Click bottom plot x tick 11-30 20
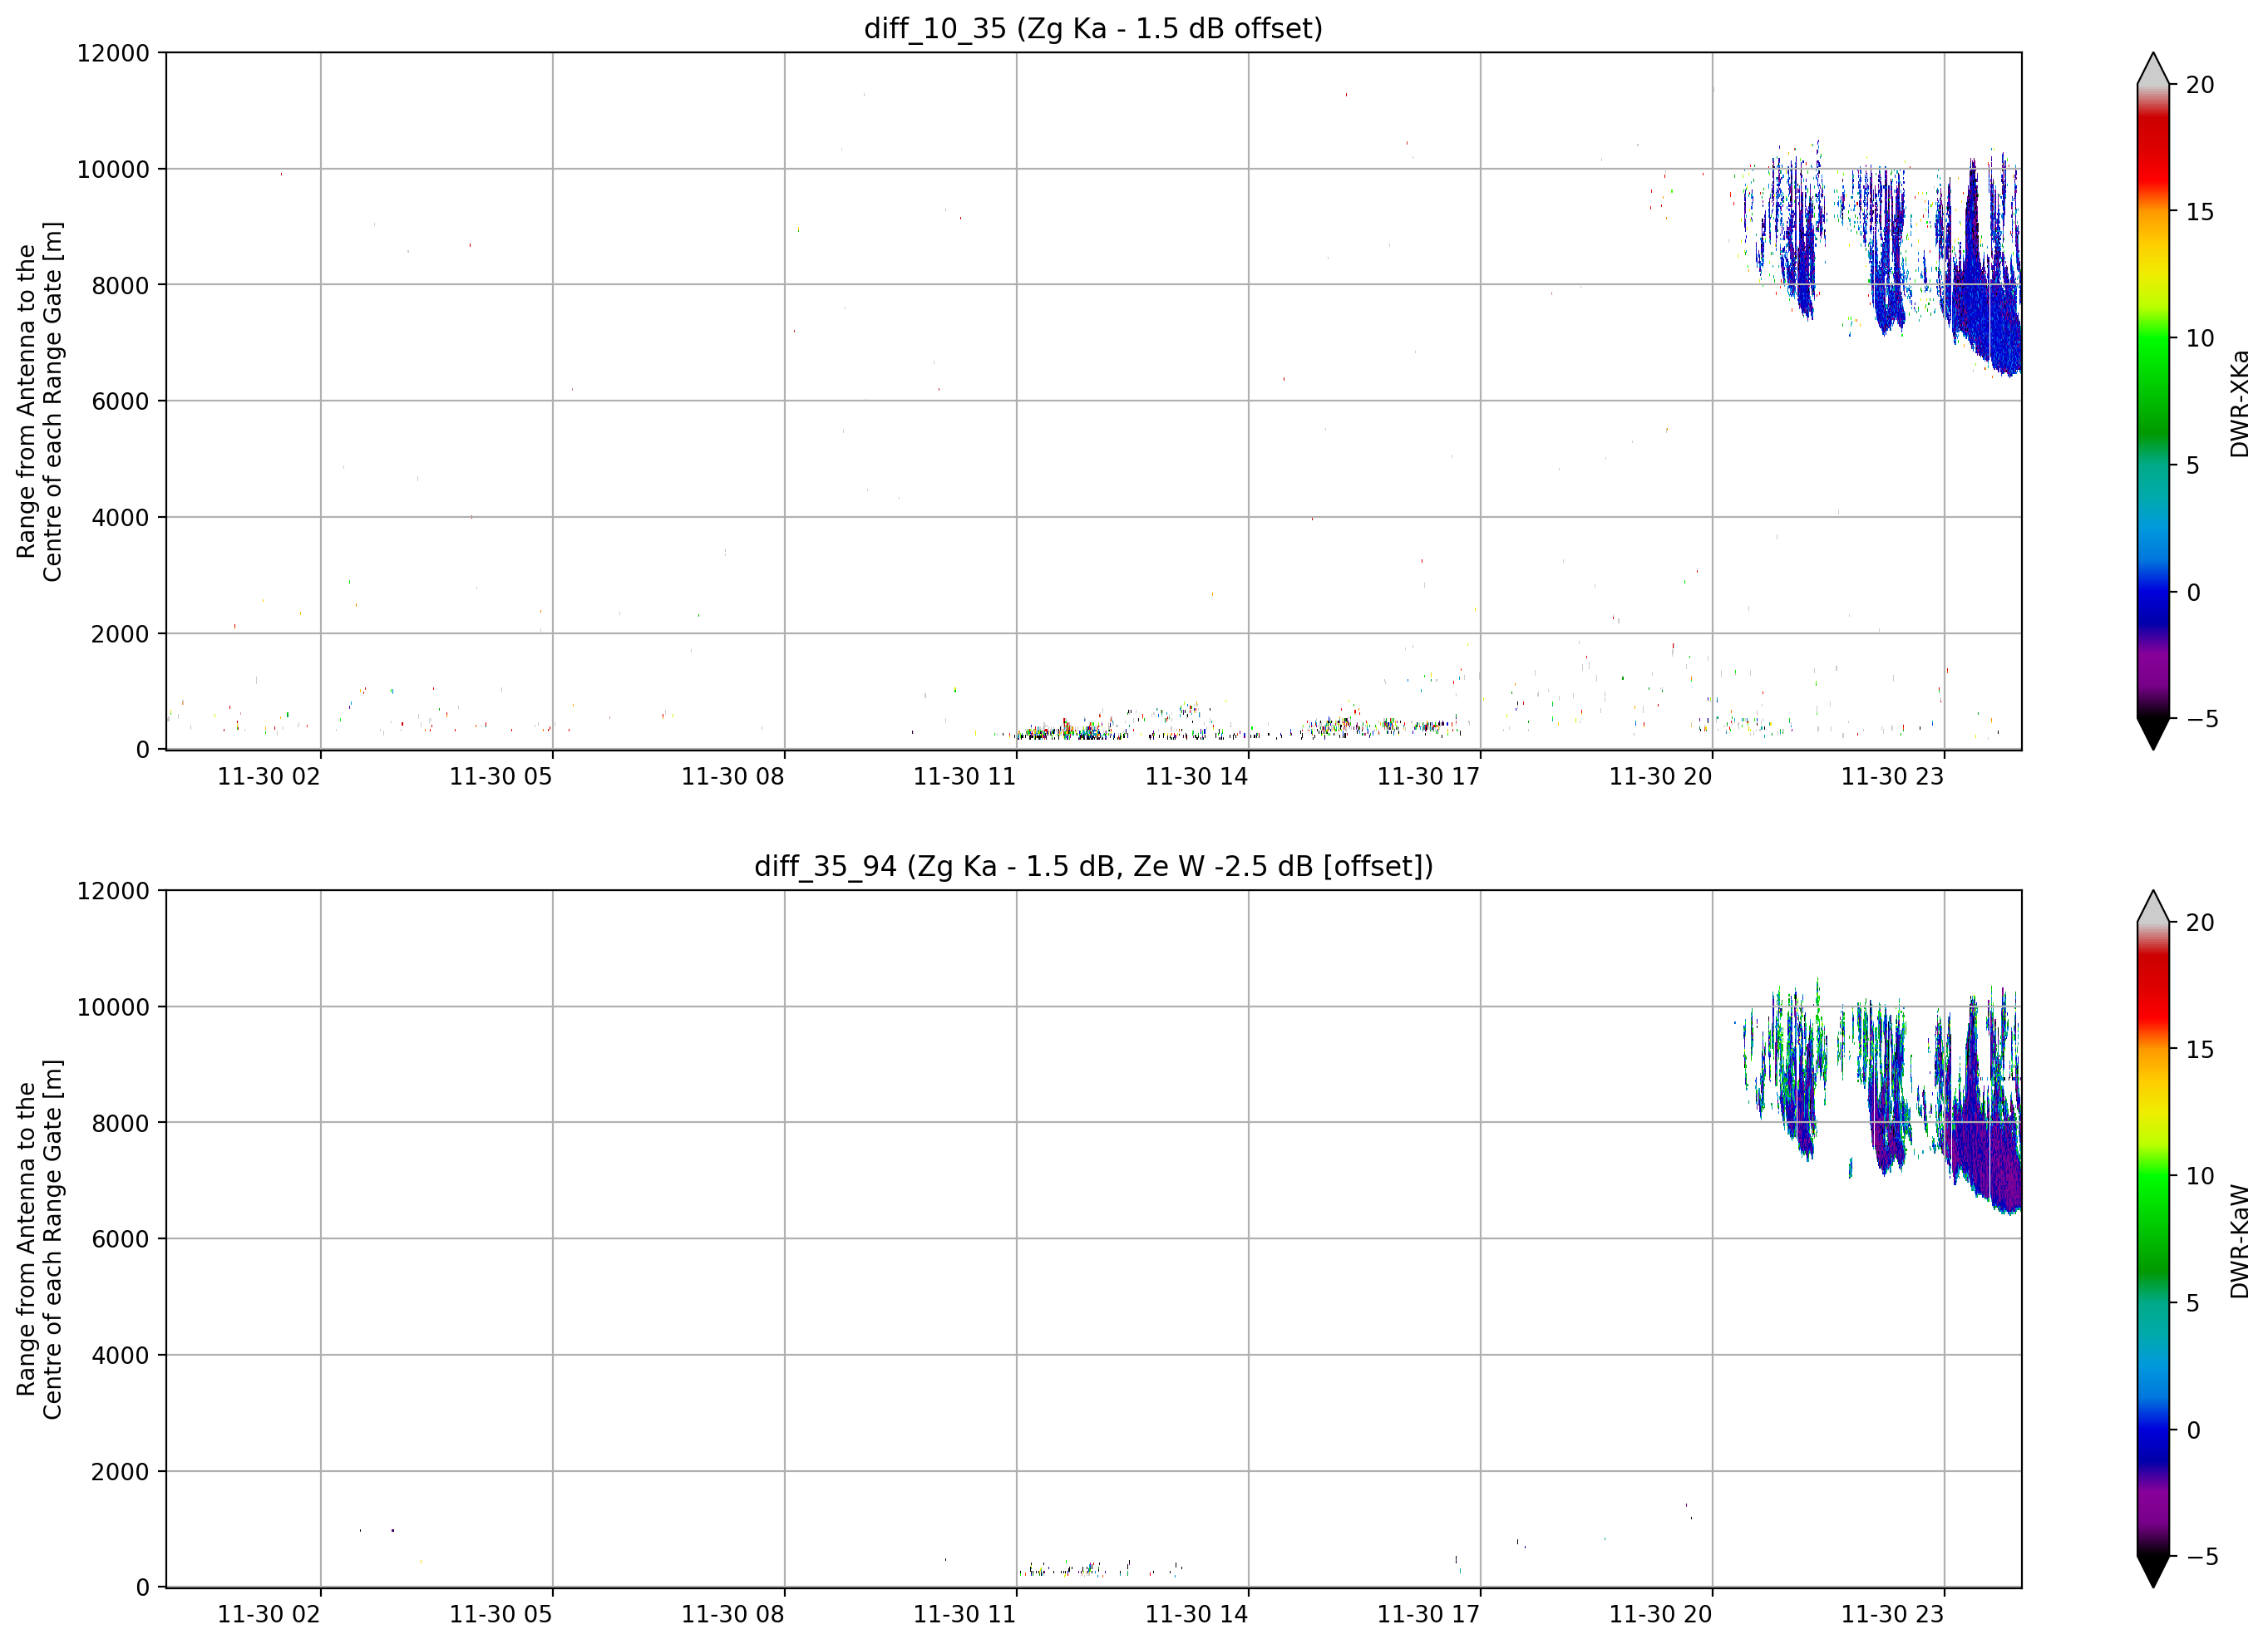The height and width of the screenshot is (1644, 2268). (x=1661, y=1615)
